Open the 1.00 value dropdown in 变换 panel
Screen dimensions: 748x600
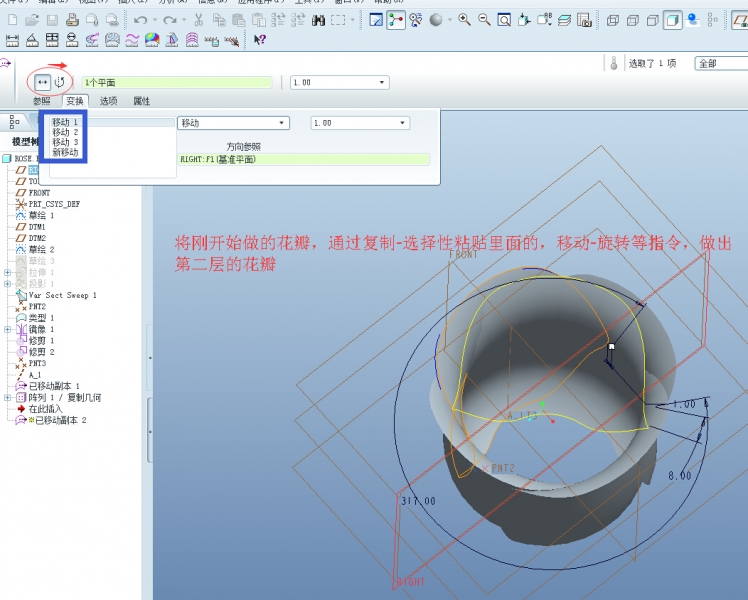coord(403,123)
